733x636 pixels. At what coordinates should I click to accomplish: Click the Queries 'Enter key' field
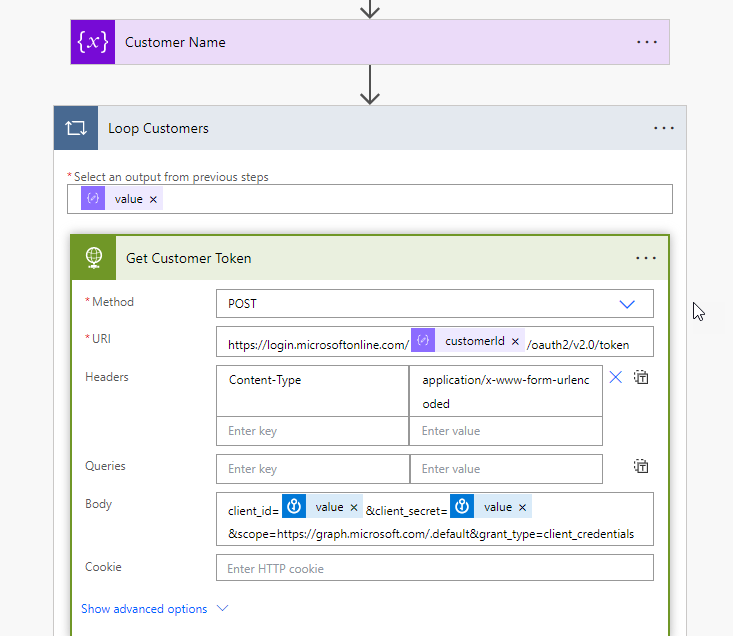click(x=312, y=469)
